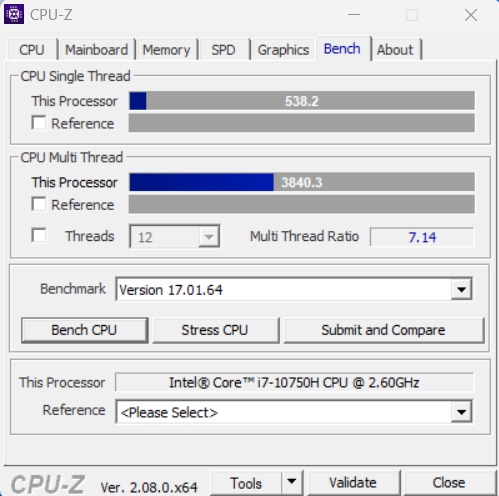Open the Mainboard tab

97,50
